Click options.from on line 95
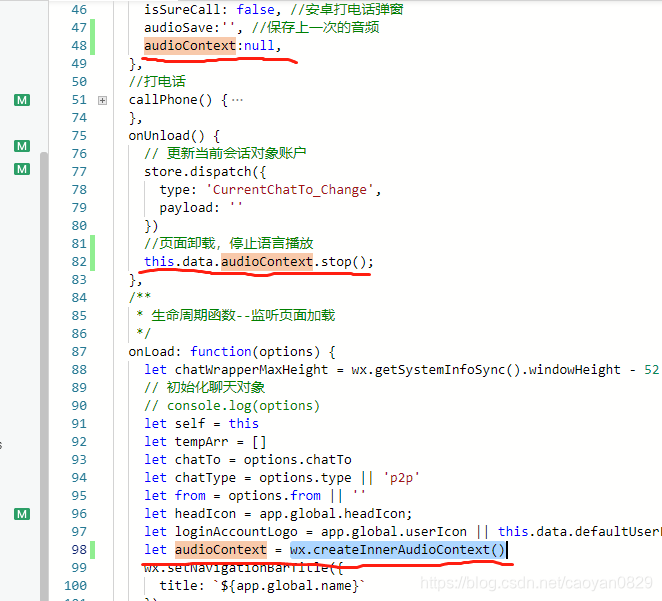662x601 pixels. [x=274, y=495]
